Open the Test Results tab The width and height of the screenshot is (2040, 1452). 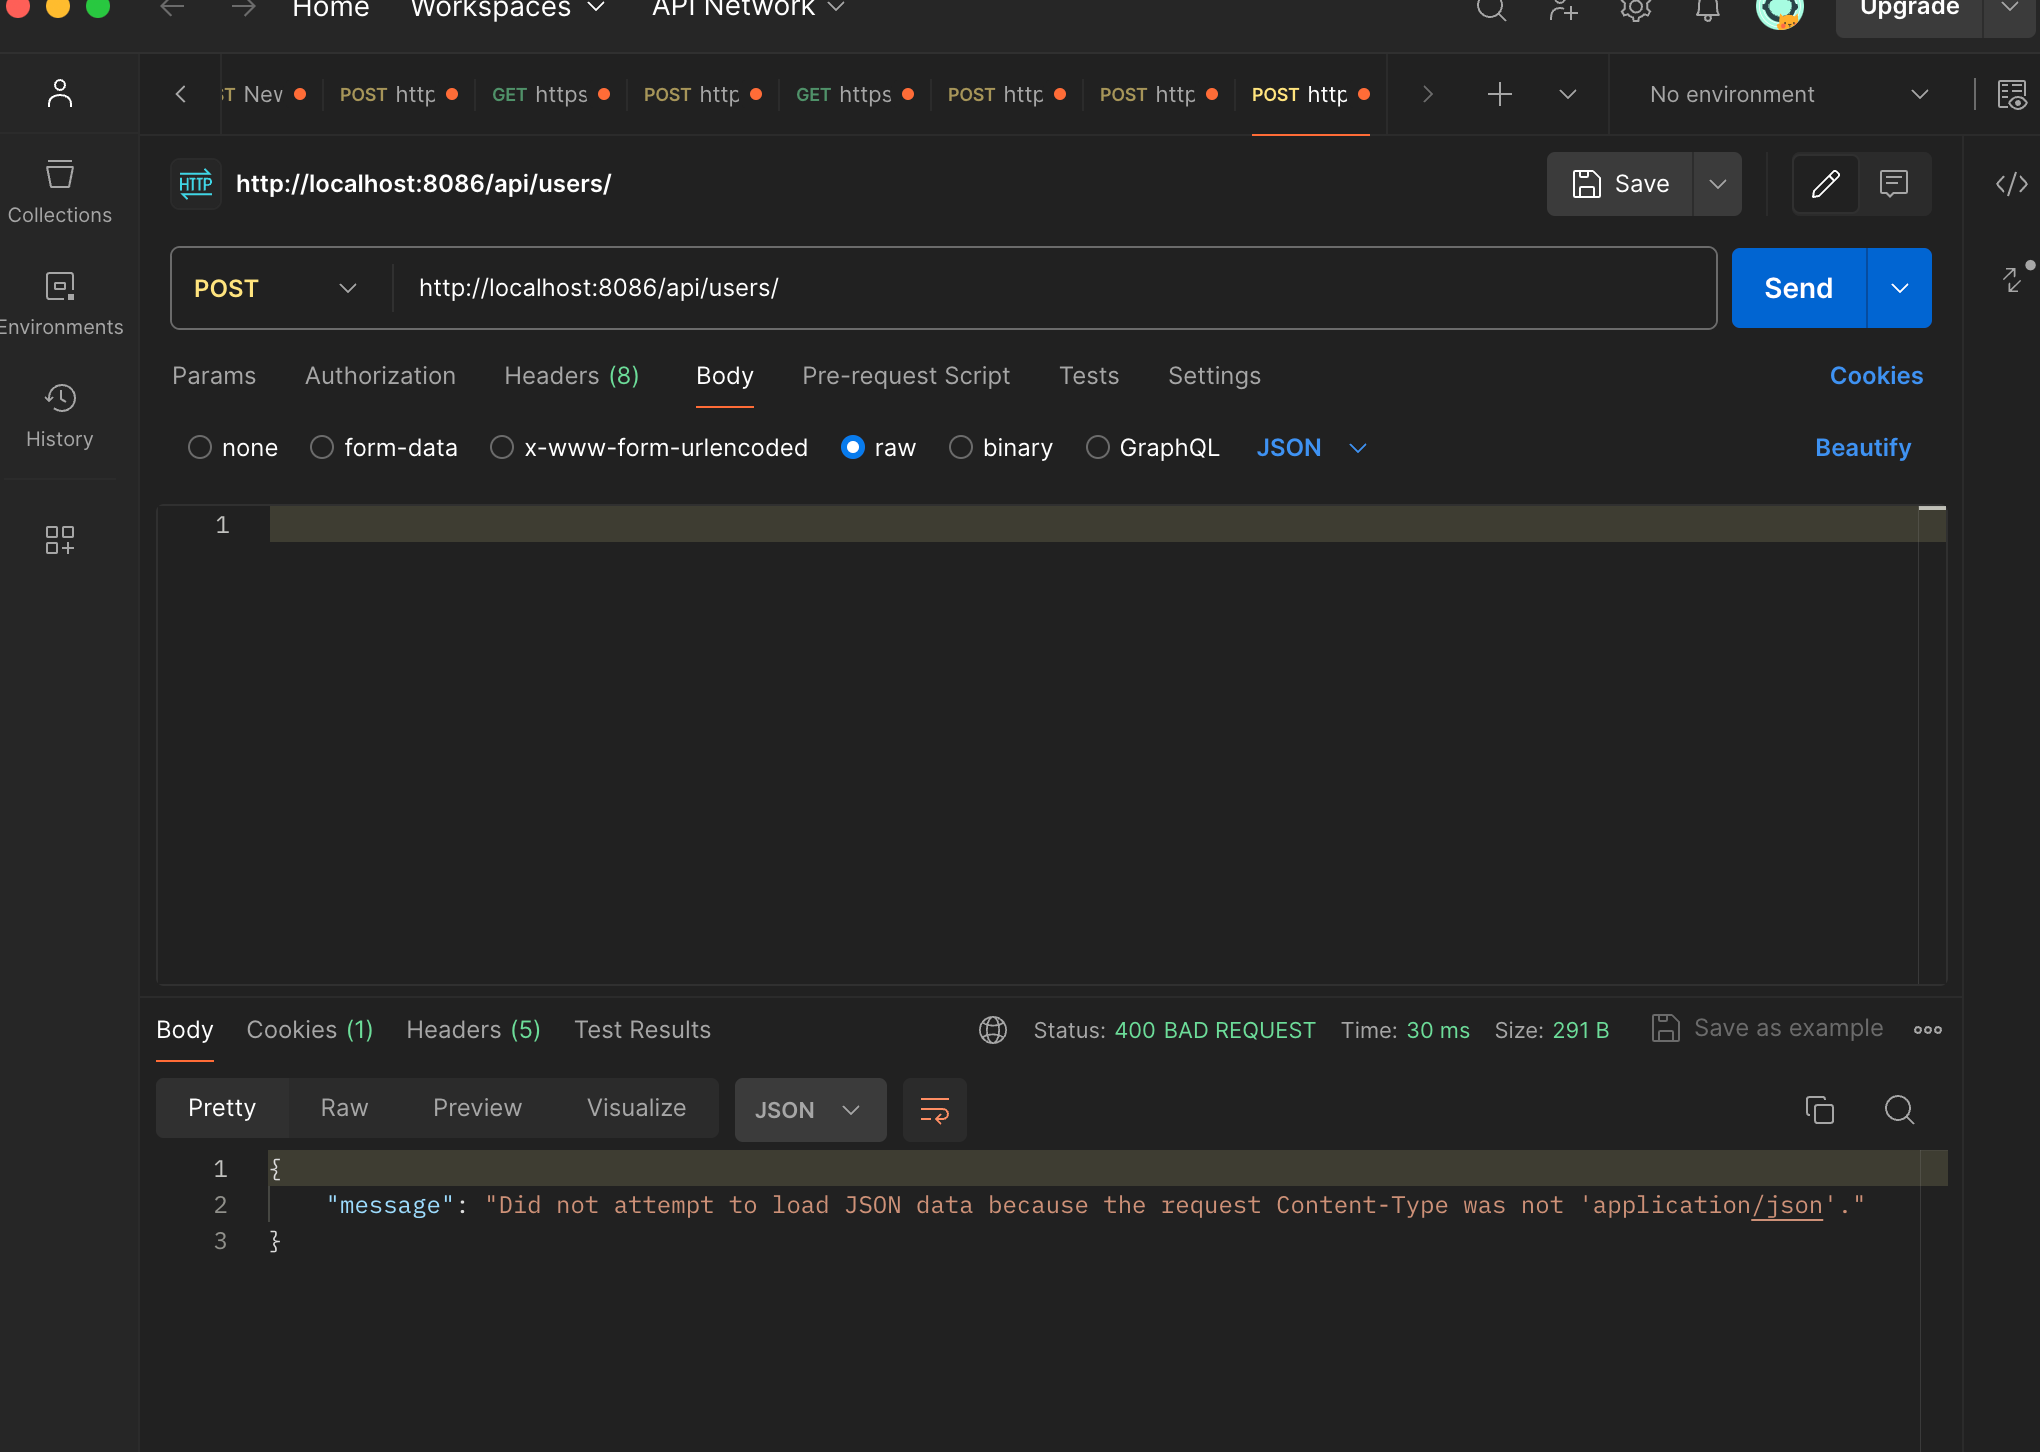[x=642, y=1030]
